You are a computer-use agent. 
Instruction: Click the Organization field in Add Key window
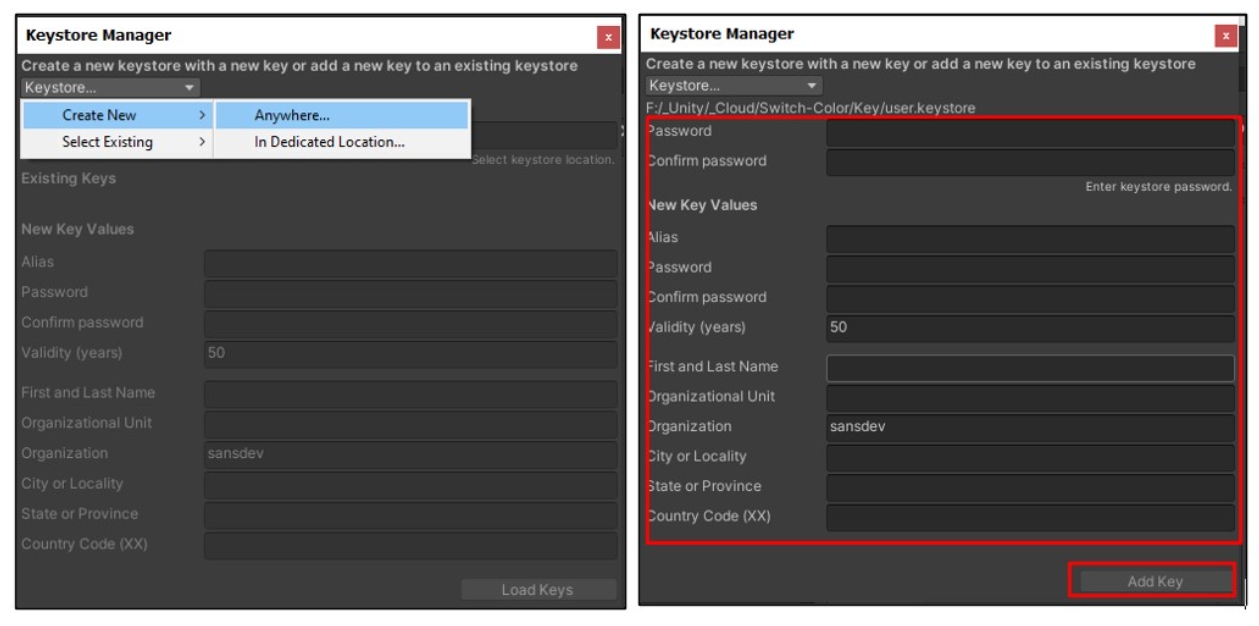(1030, 427)
